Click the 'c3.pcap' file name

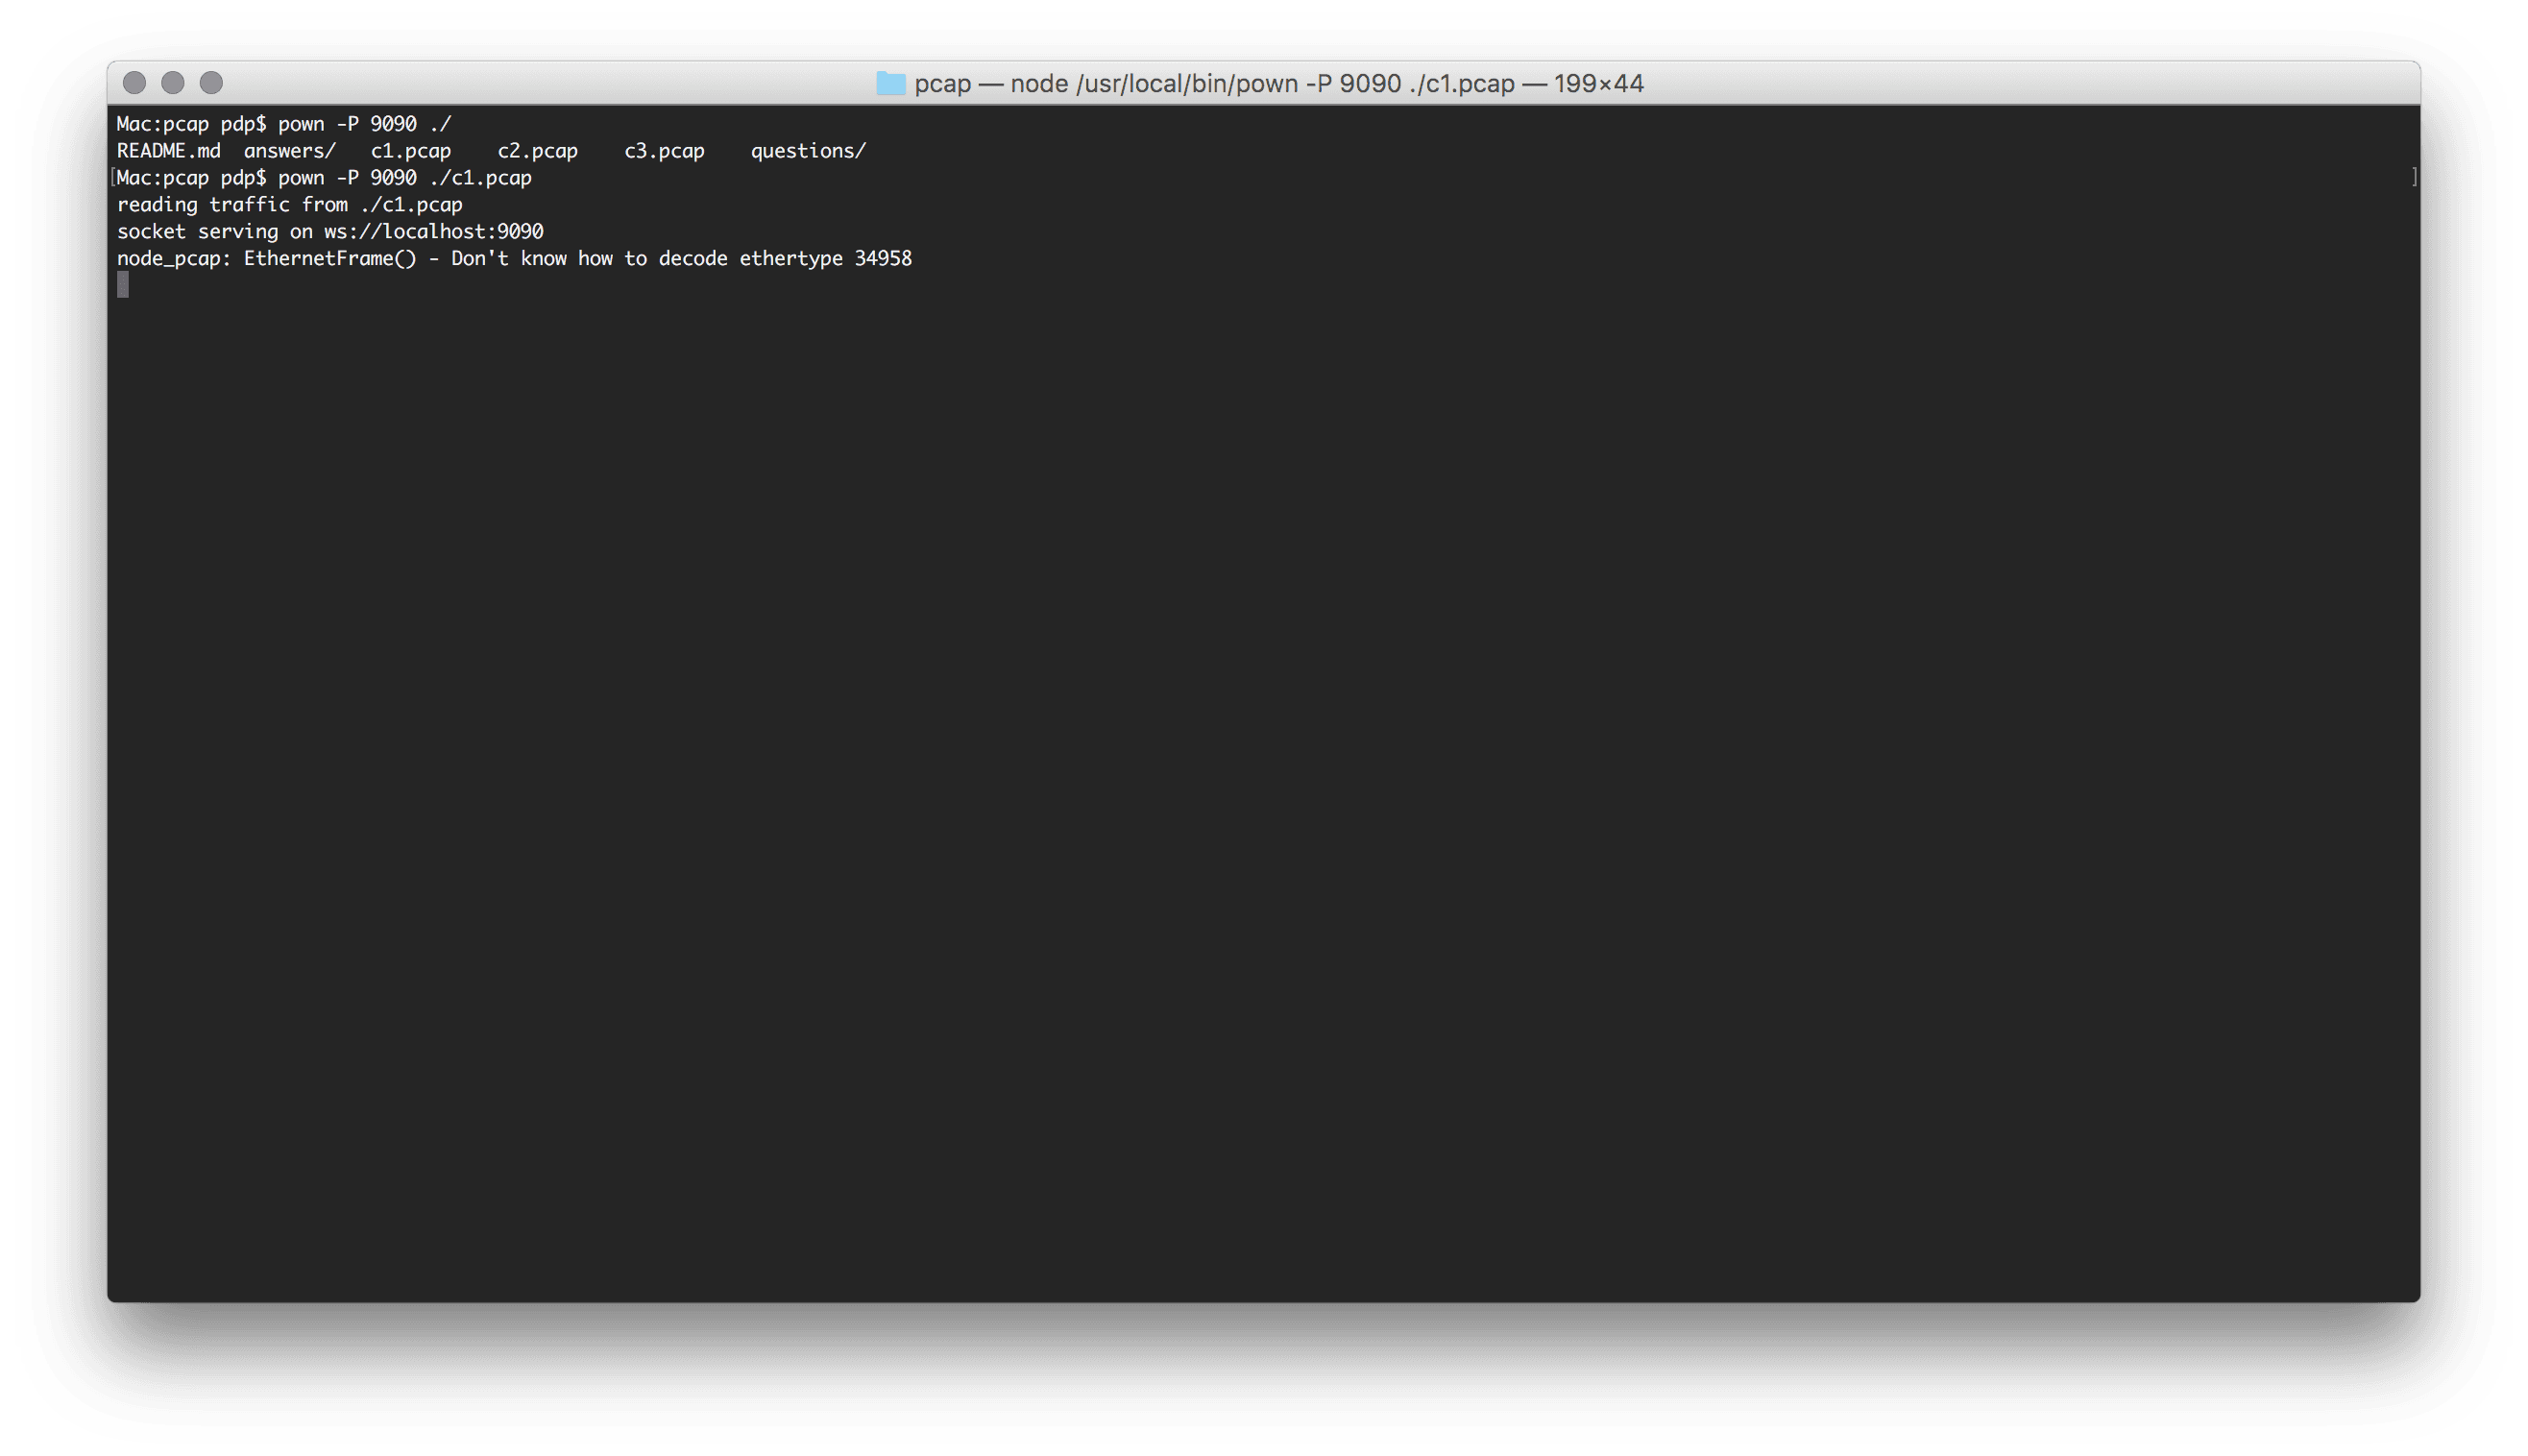[x=665, y=151]
